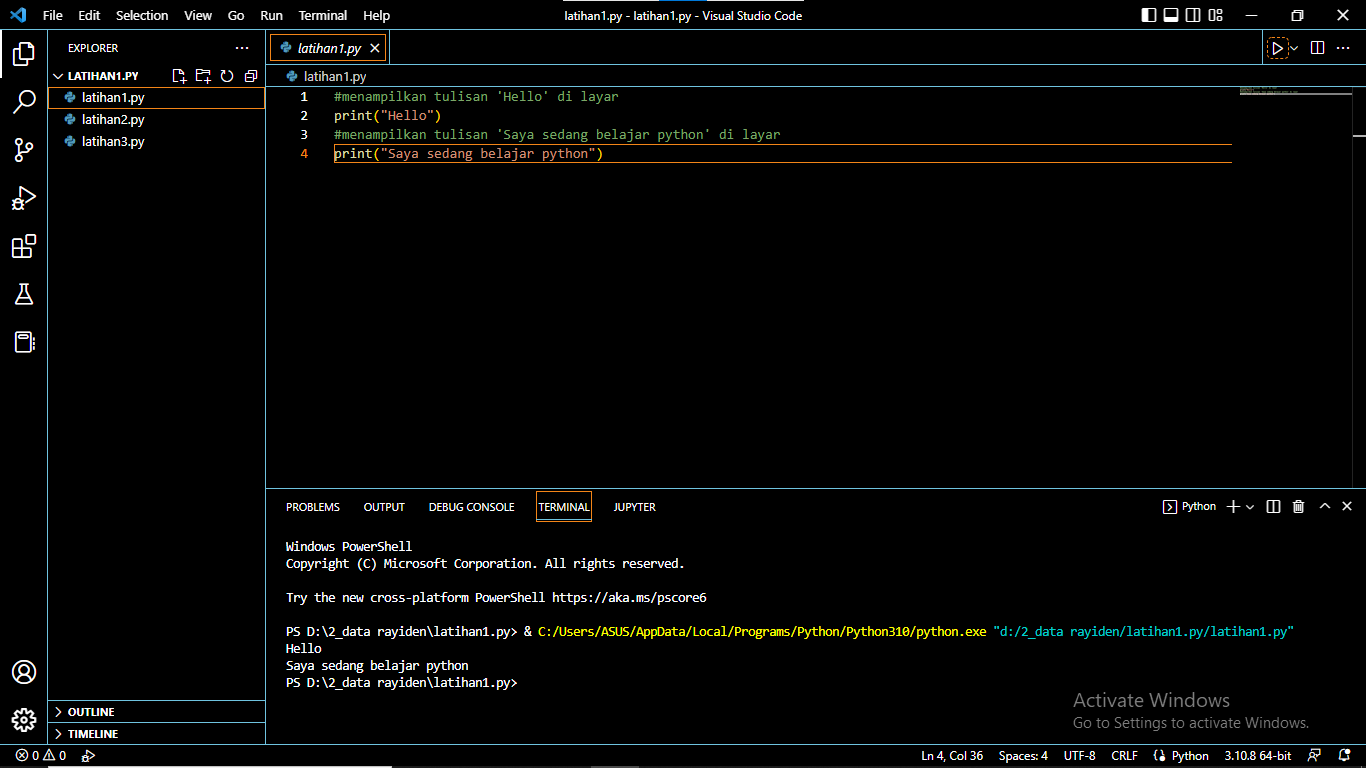Open the Run and Debug view
The image size is (1366, 768).
coord(24,198)
